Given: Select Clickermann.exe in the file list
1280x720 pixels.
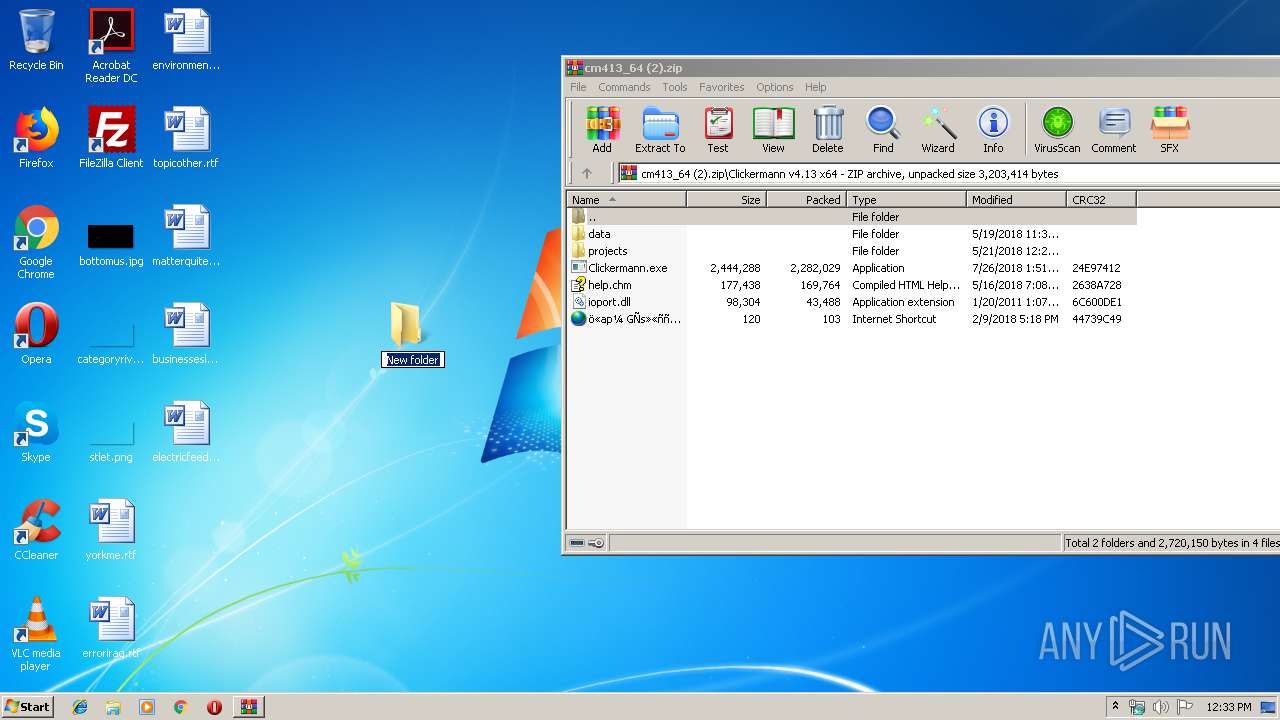Looking at the screenshot, I should pyautogui.click(x=852, y=267).
